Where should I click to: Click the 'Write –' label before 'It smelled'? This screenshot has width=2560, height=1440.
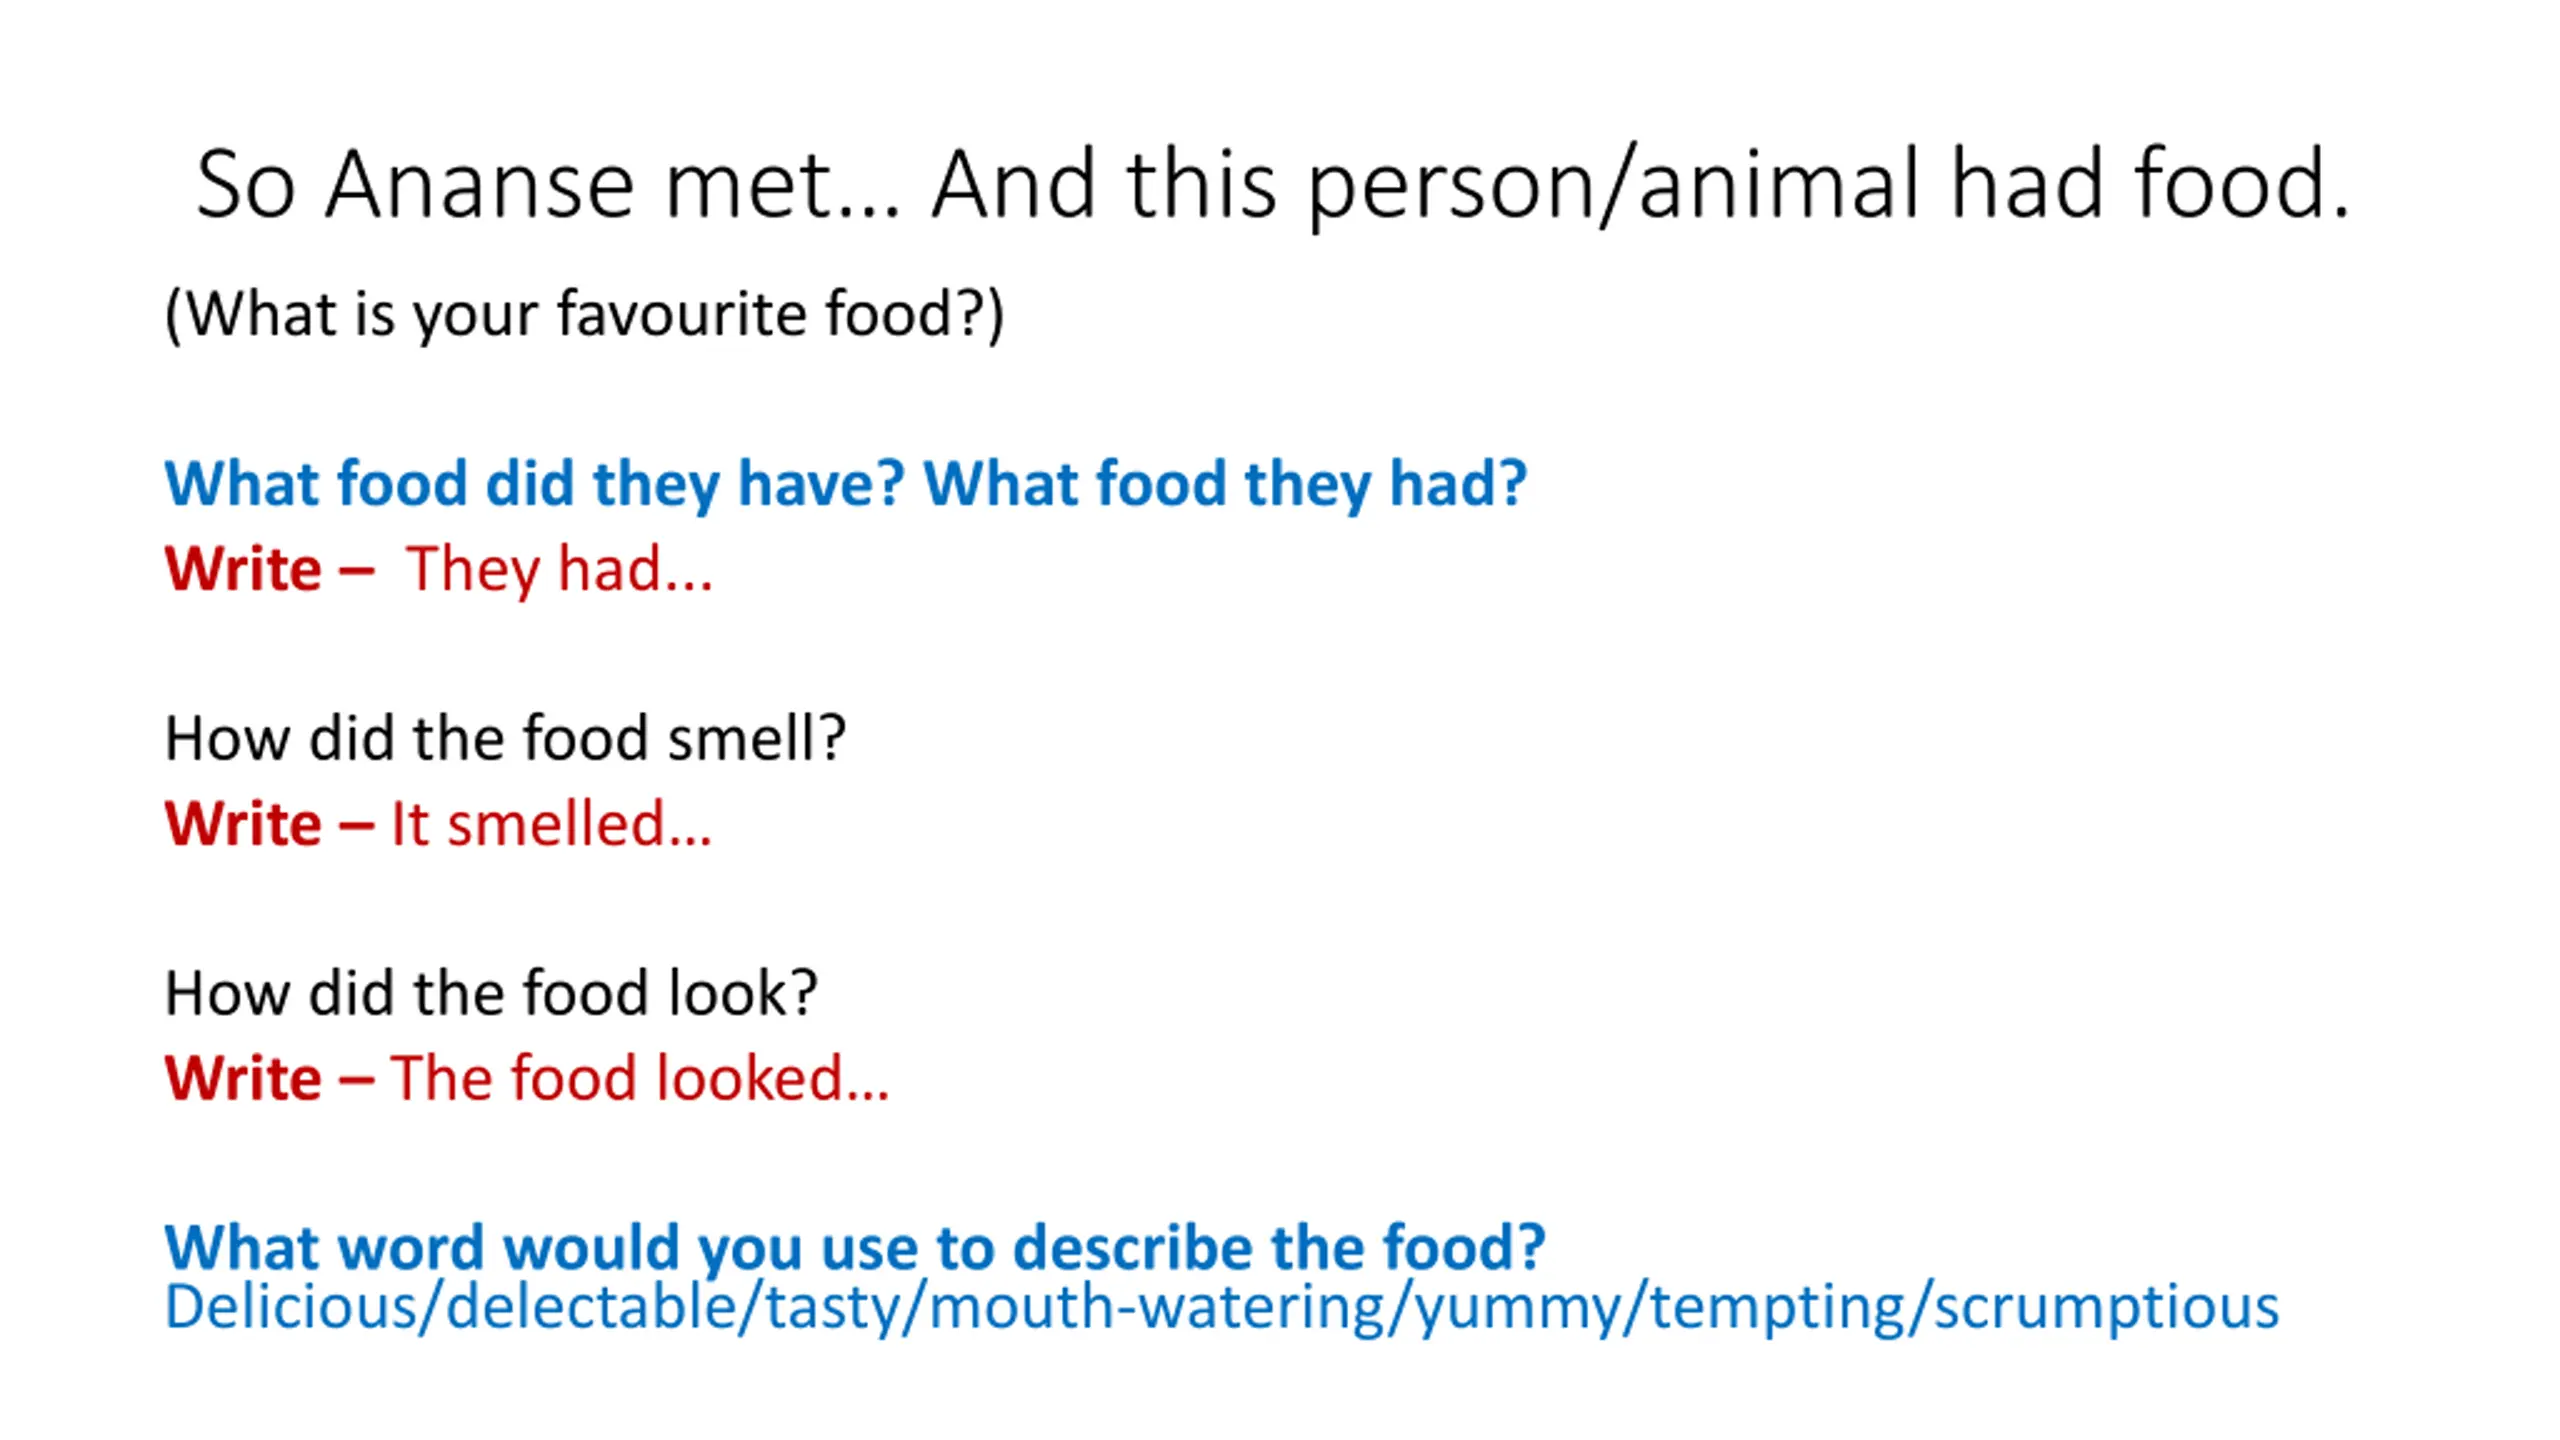click(x=270, y=825)
